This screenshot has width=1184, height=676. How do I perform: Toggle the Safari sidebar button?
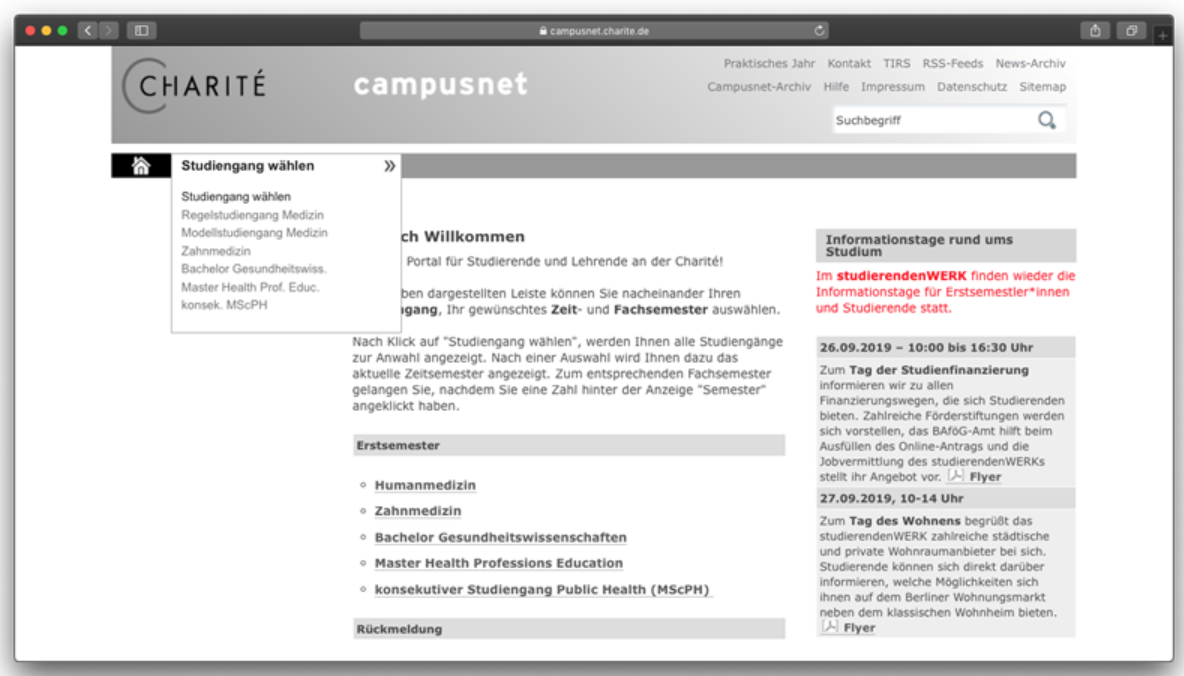click(x=141, y=30)
